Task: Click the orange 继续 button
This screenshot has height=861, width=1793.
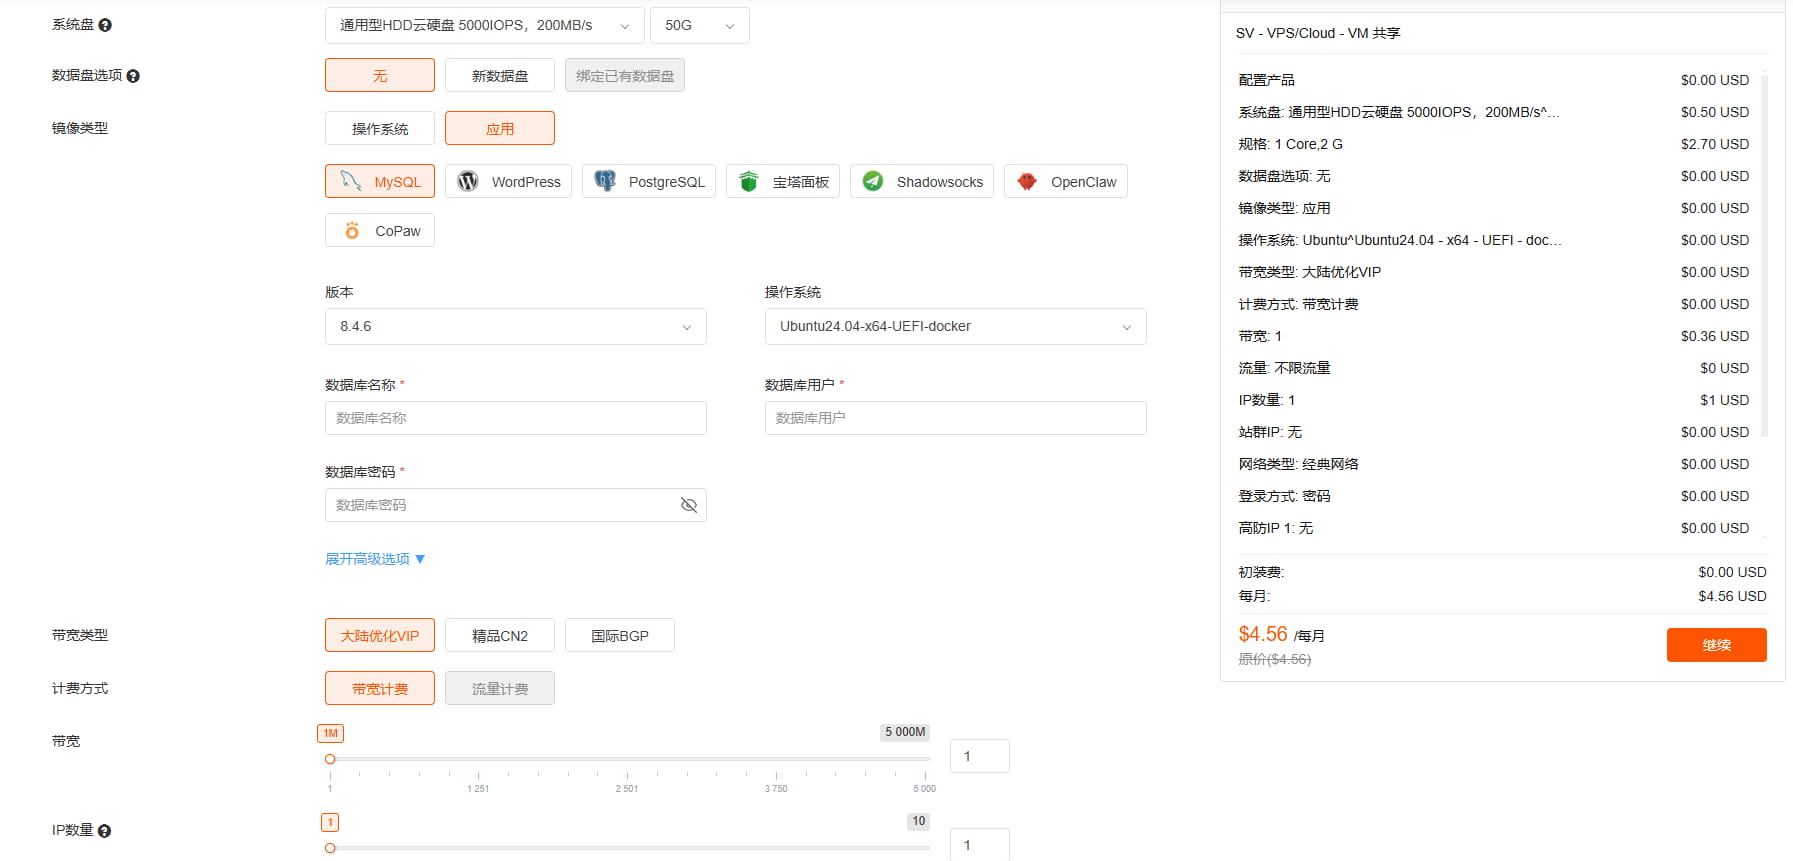Action: (1716, 645)
